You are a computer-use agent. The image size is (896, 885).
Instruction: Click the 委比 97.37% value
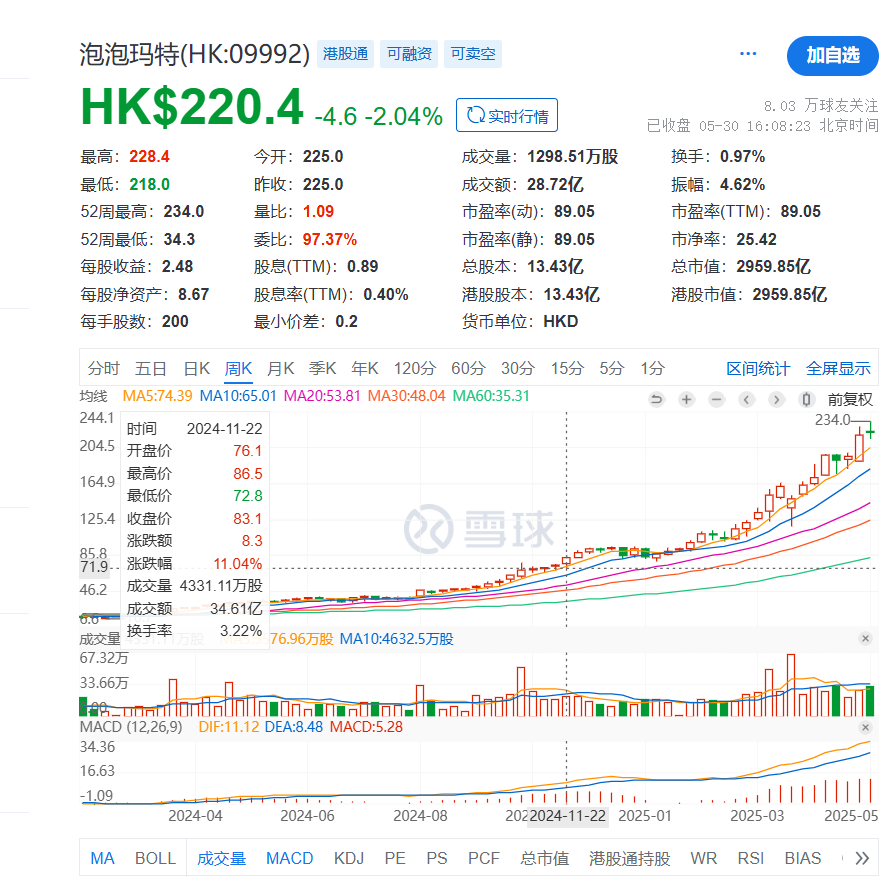(x=330, y=239)
